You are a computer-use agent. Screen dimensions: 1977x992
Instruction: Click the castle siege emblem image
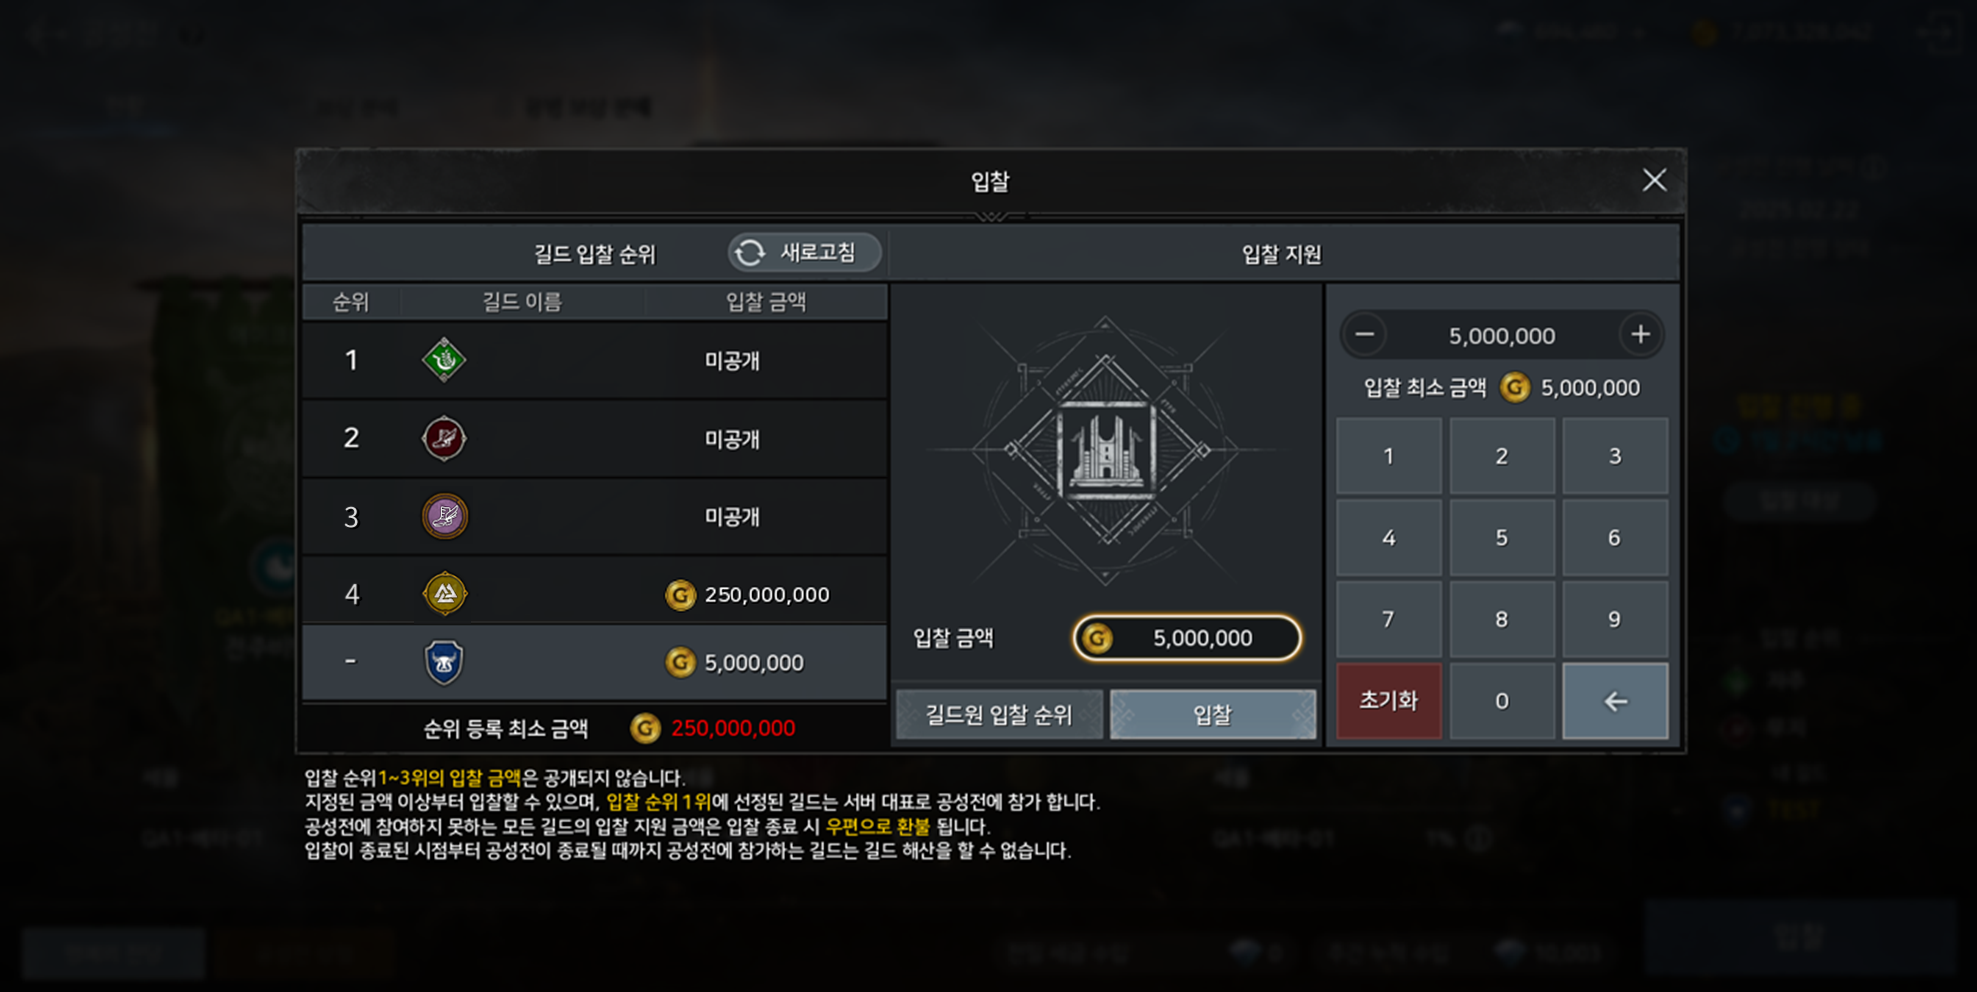tap(1105, 451)
